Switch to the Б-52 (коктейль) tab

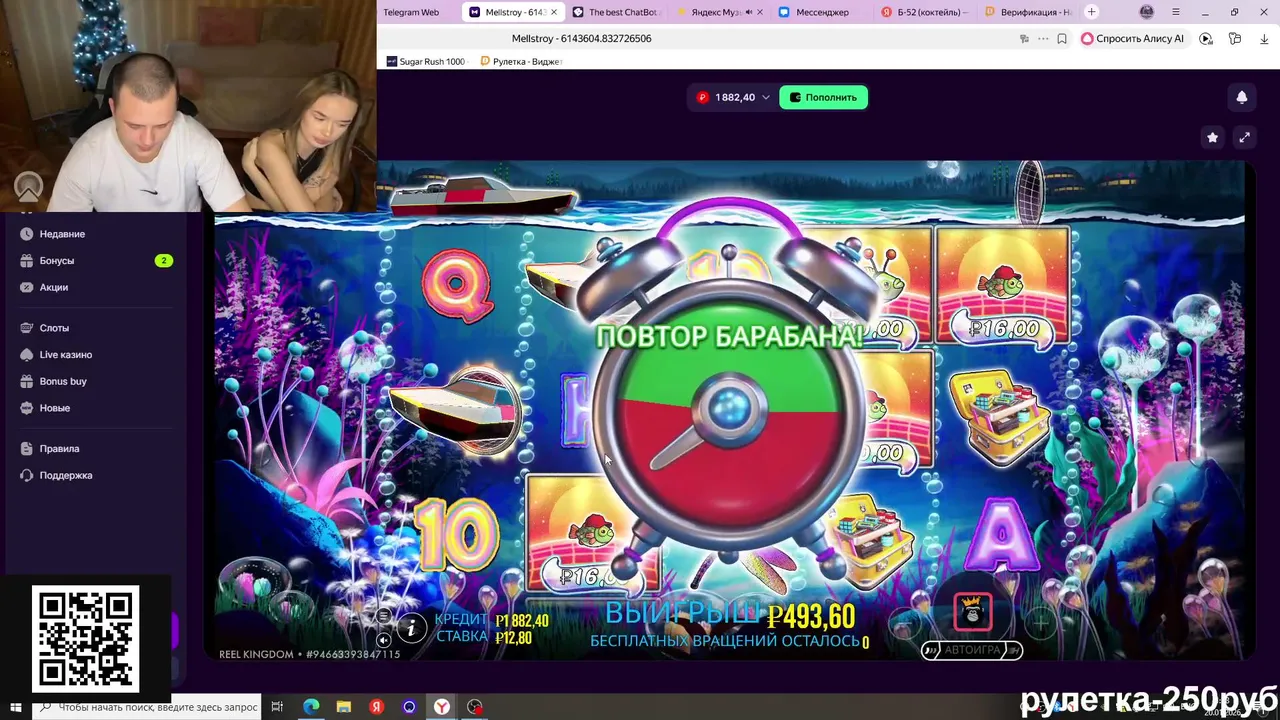[x=925, y=12]
